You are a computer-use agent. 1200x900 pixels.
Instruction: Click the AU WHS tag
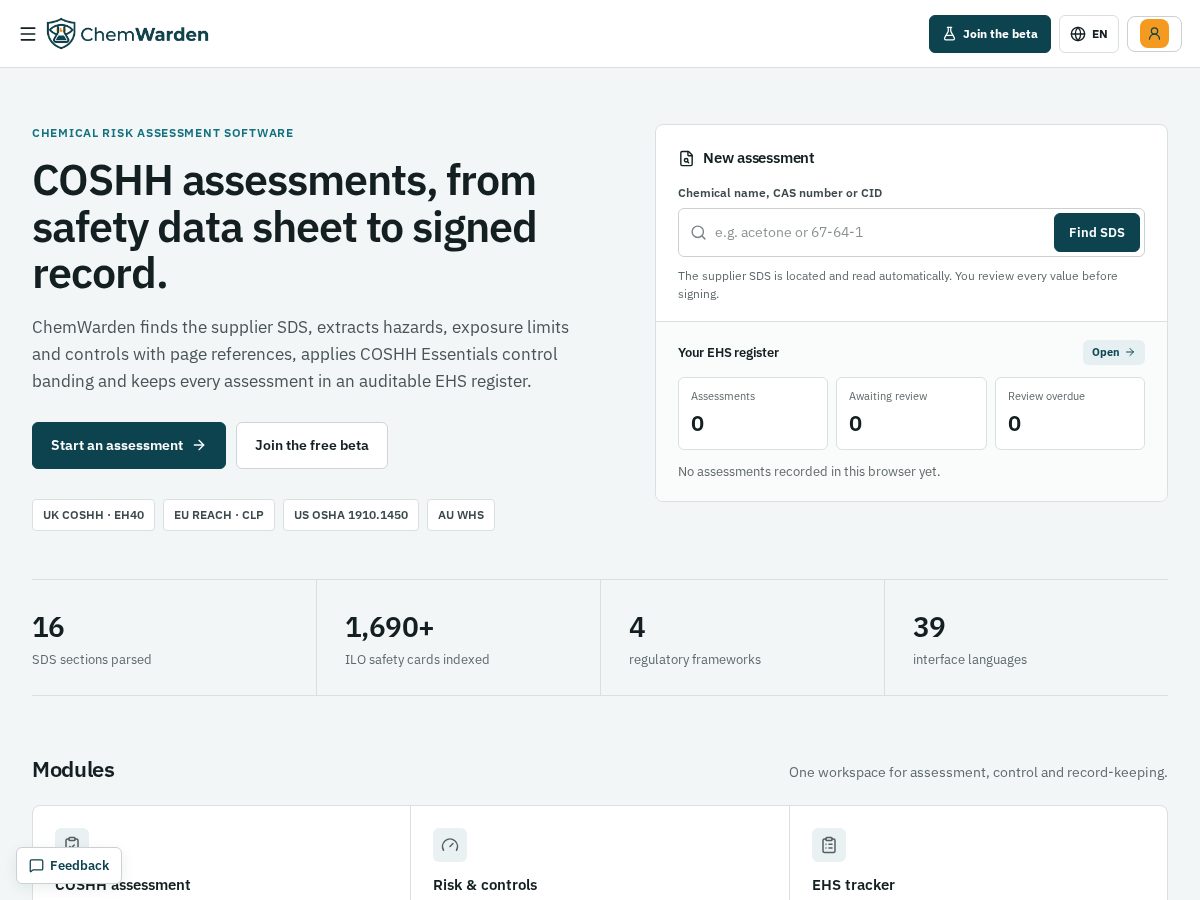tap(461, 515)
